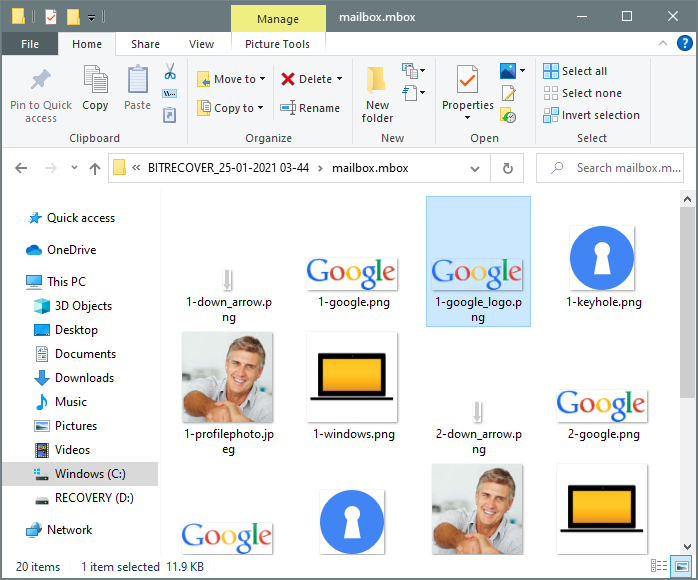The width and height of the screenshot is (698, 580).
Task: Switch to Large icons view in status bar
Action: coord(682,566)
